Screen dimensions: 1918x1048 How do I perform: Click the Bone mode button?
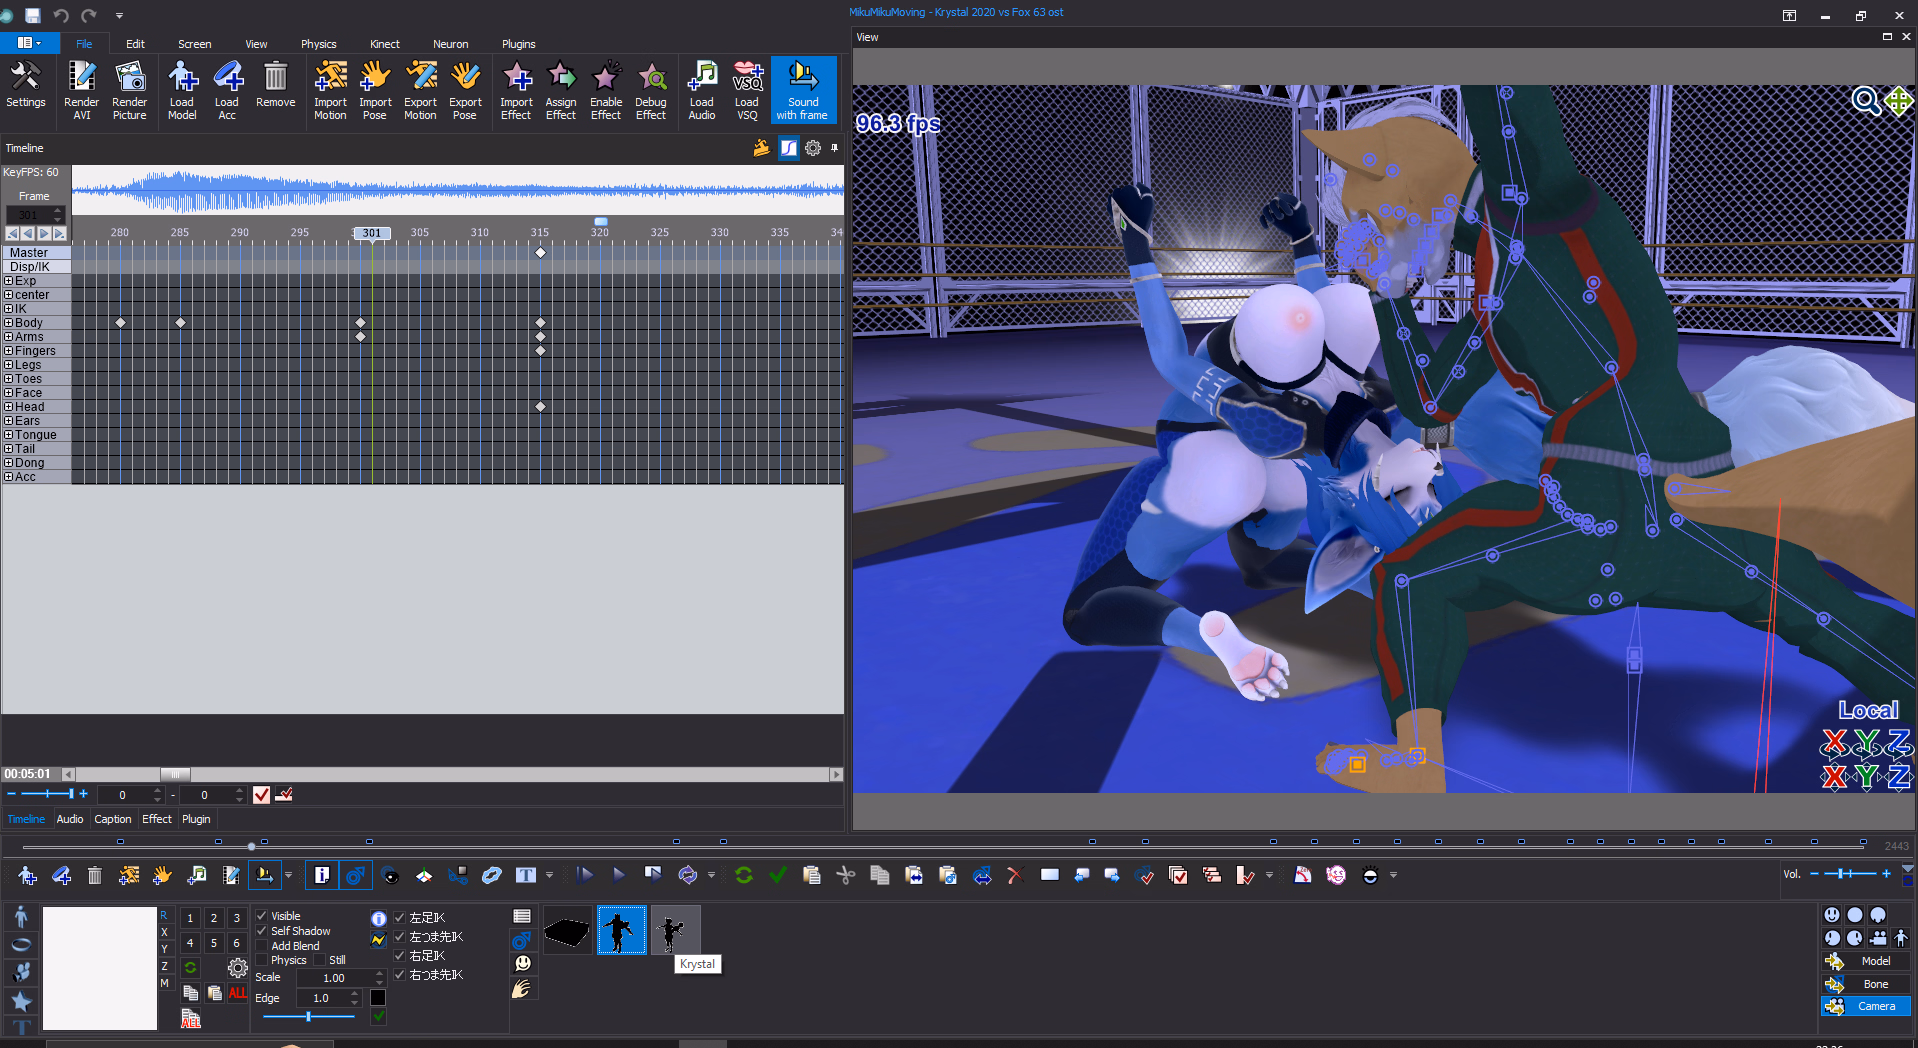(x=1866, y=984)
